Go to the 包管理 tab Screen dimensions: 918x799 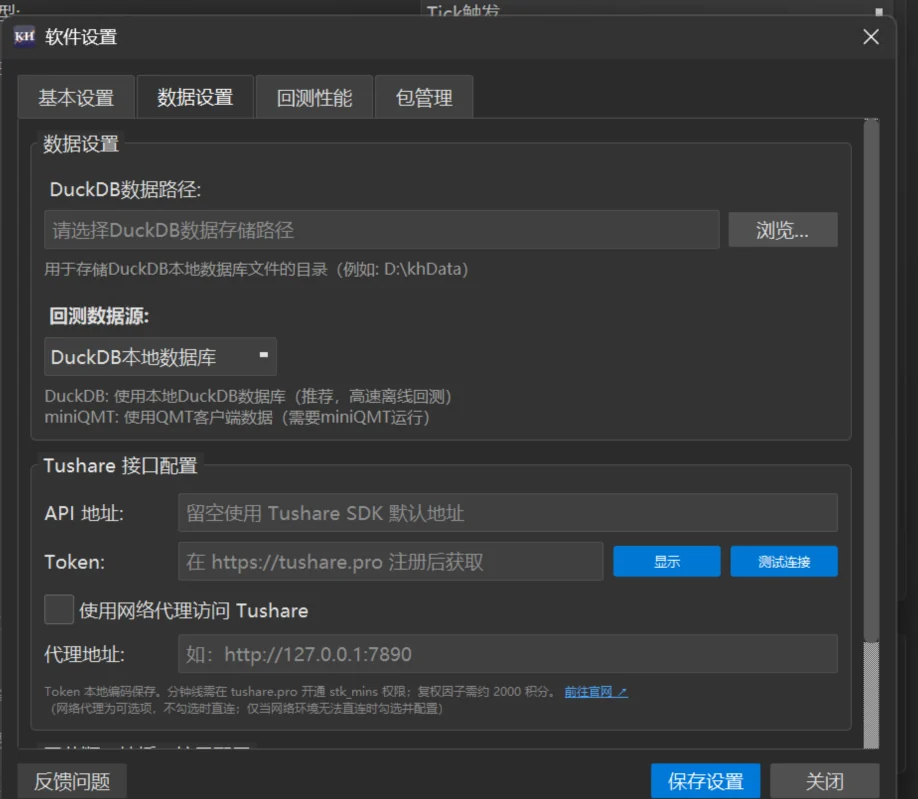[x=424, y=97]
